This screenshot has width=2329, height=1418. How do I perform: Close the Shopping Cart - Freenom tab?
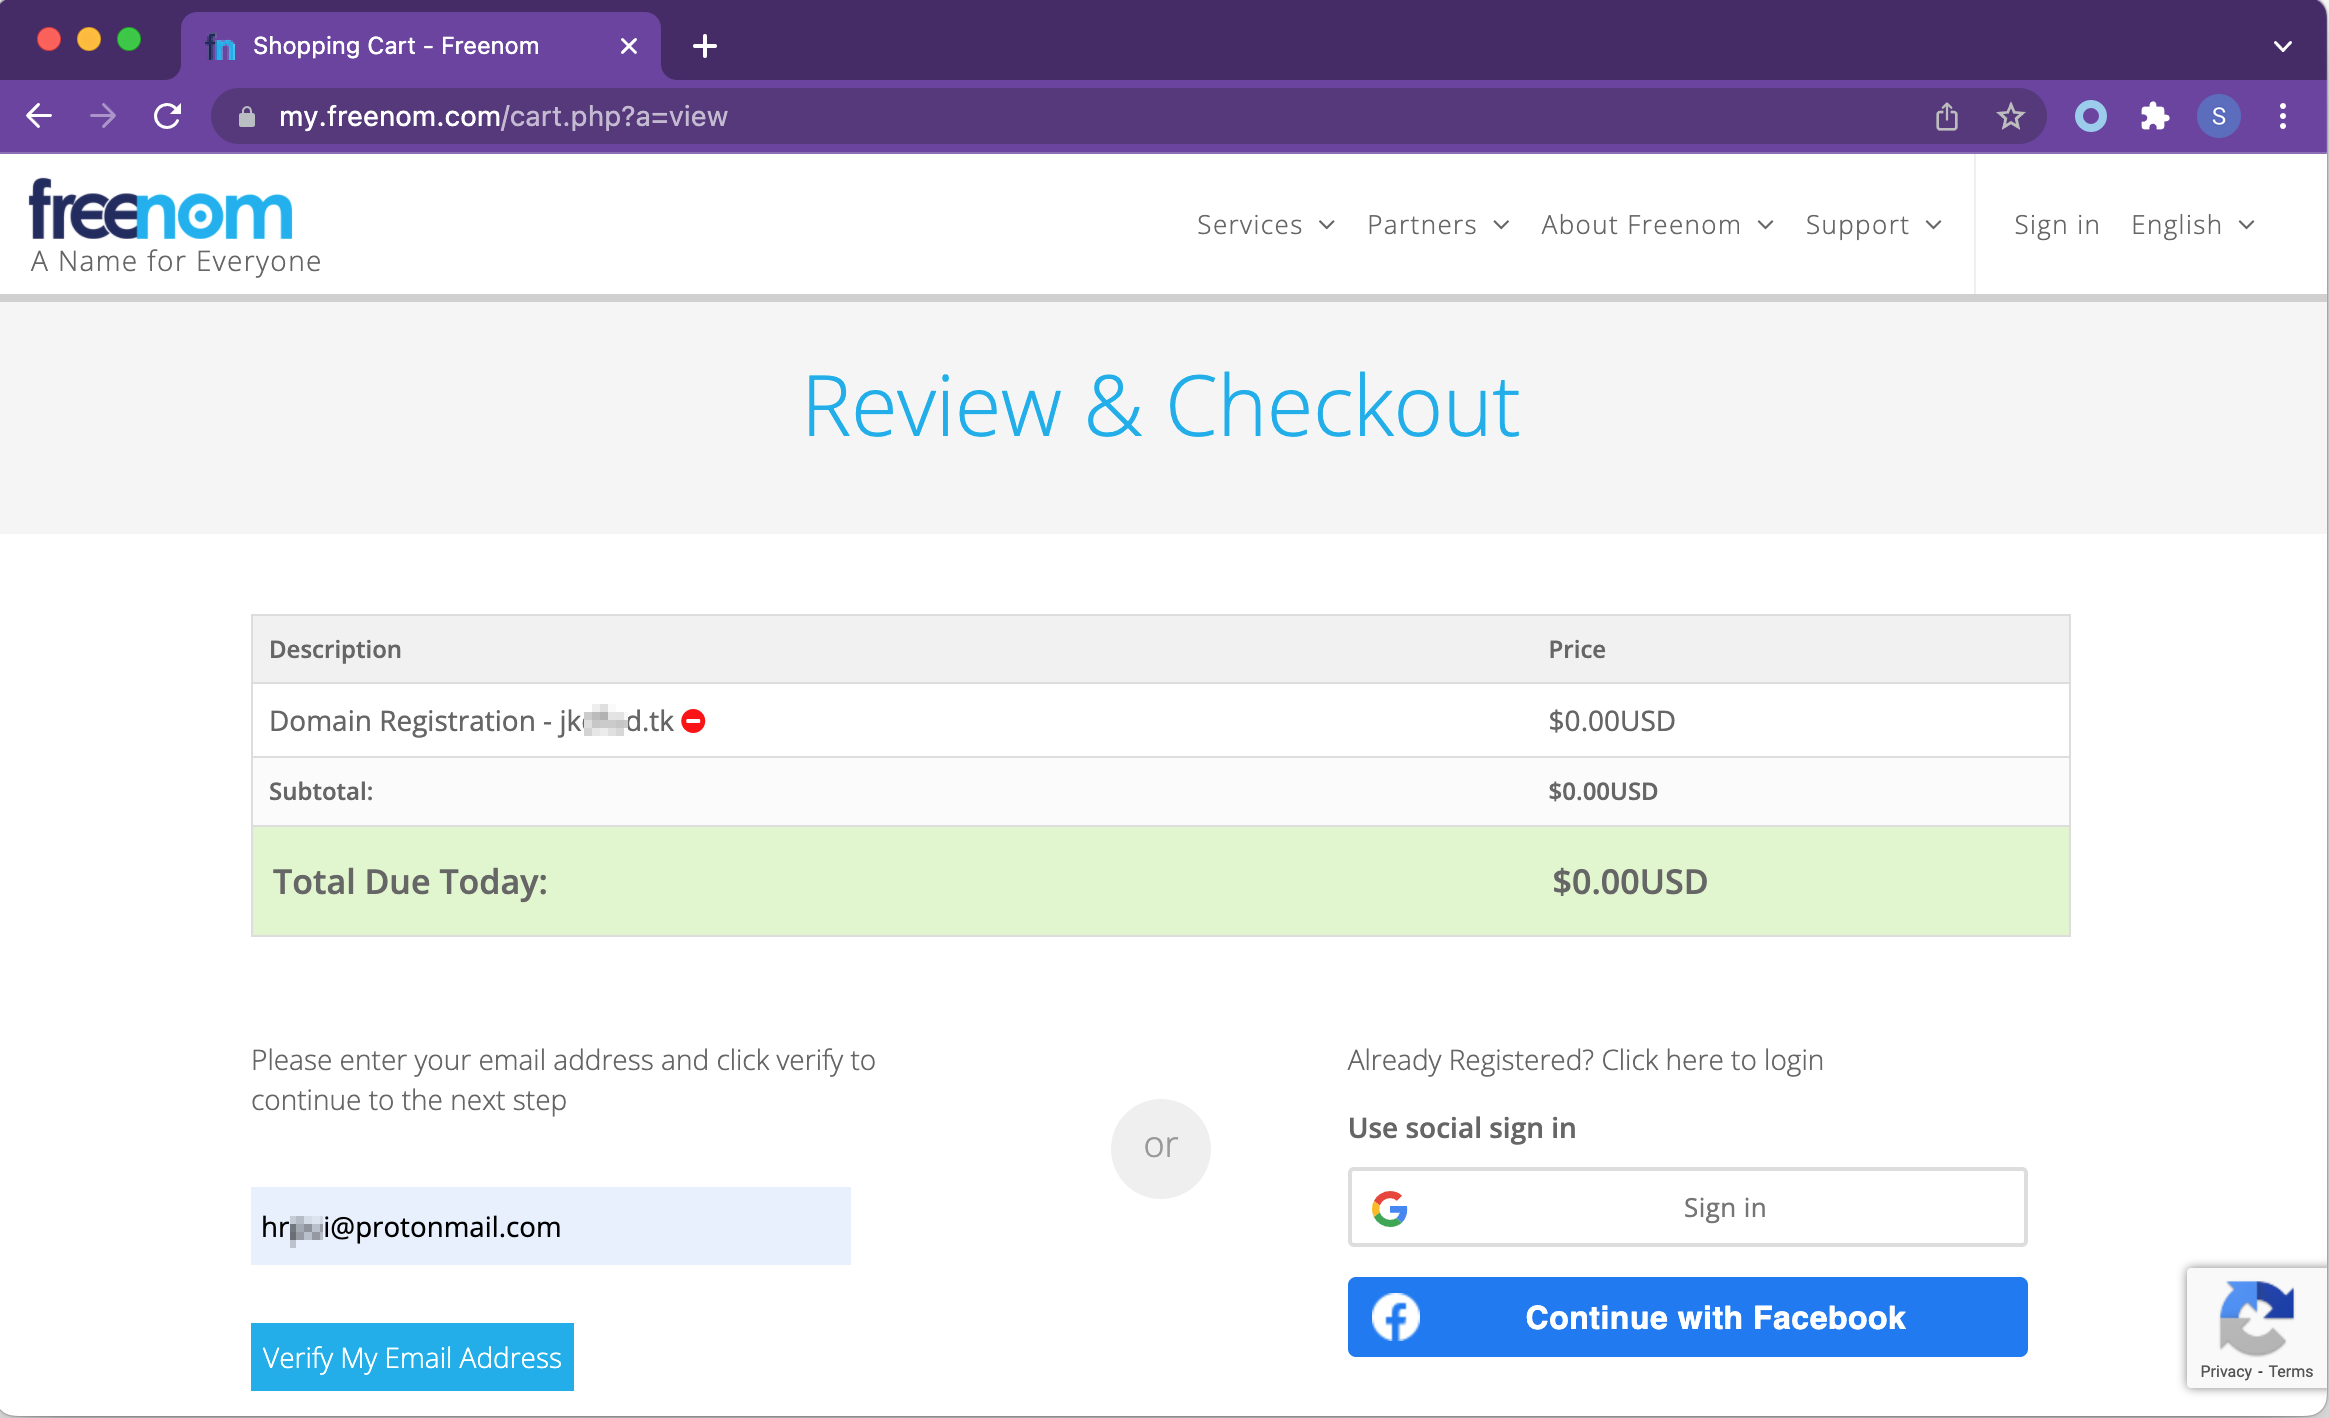(629, 46)
